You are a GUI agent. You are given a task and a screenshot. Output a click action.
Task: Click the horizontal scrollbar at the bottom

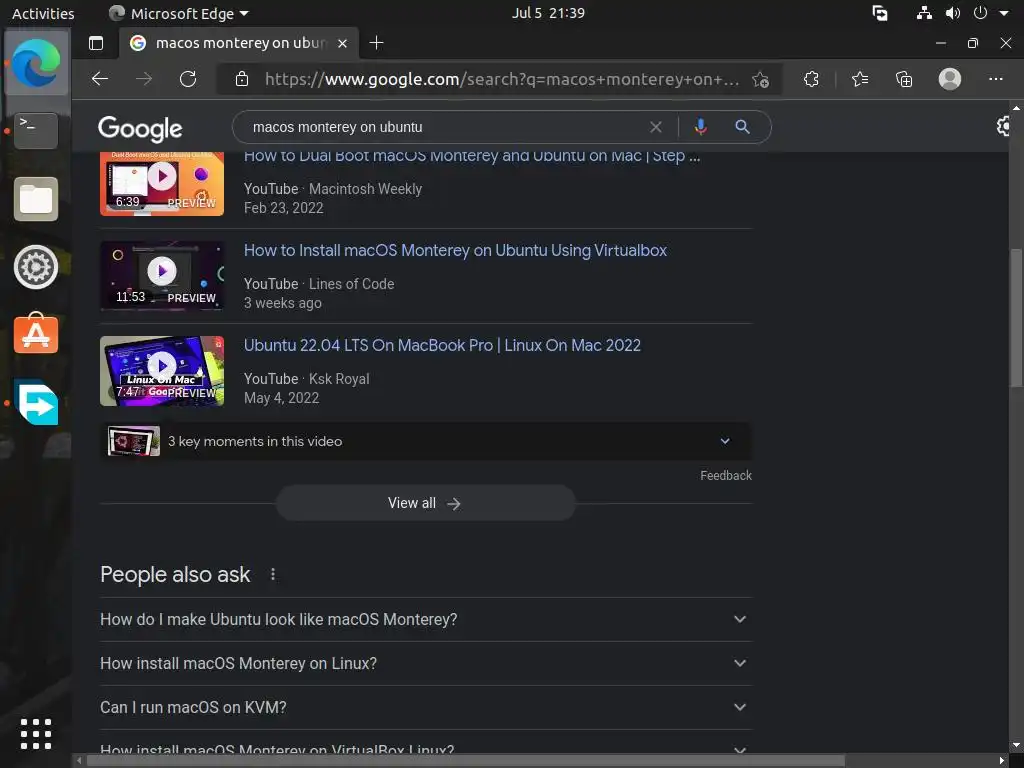click(465, 761)
